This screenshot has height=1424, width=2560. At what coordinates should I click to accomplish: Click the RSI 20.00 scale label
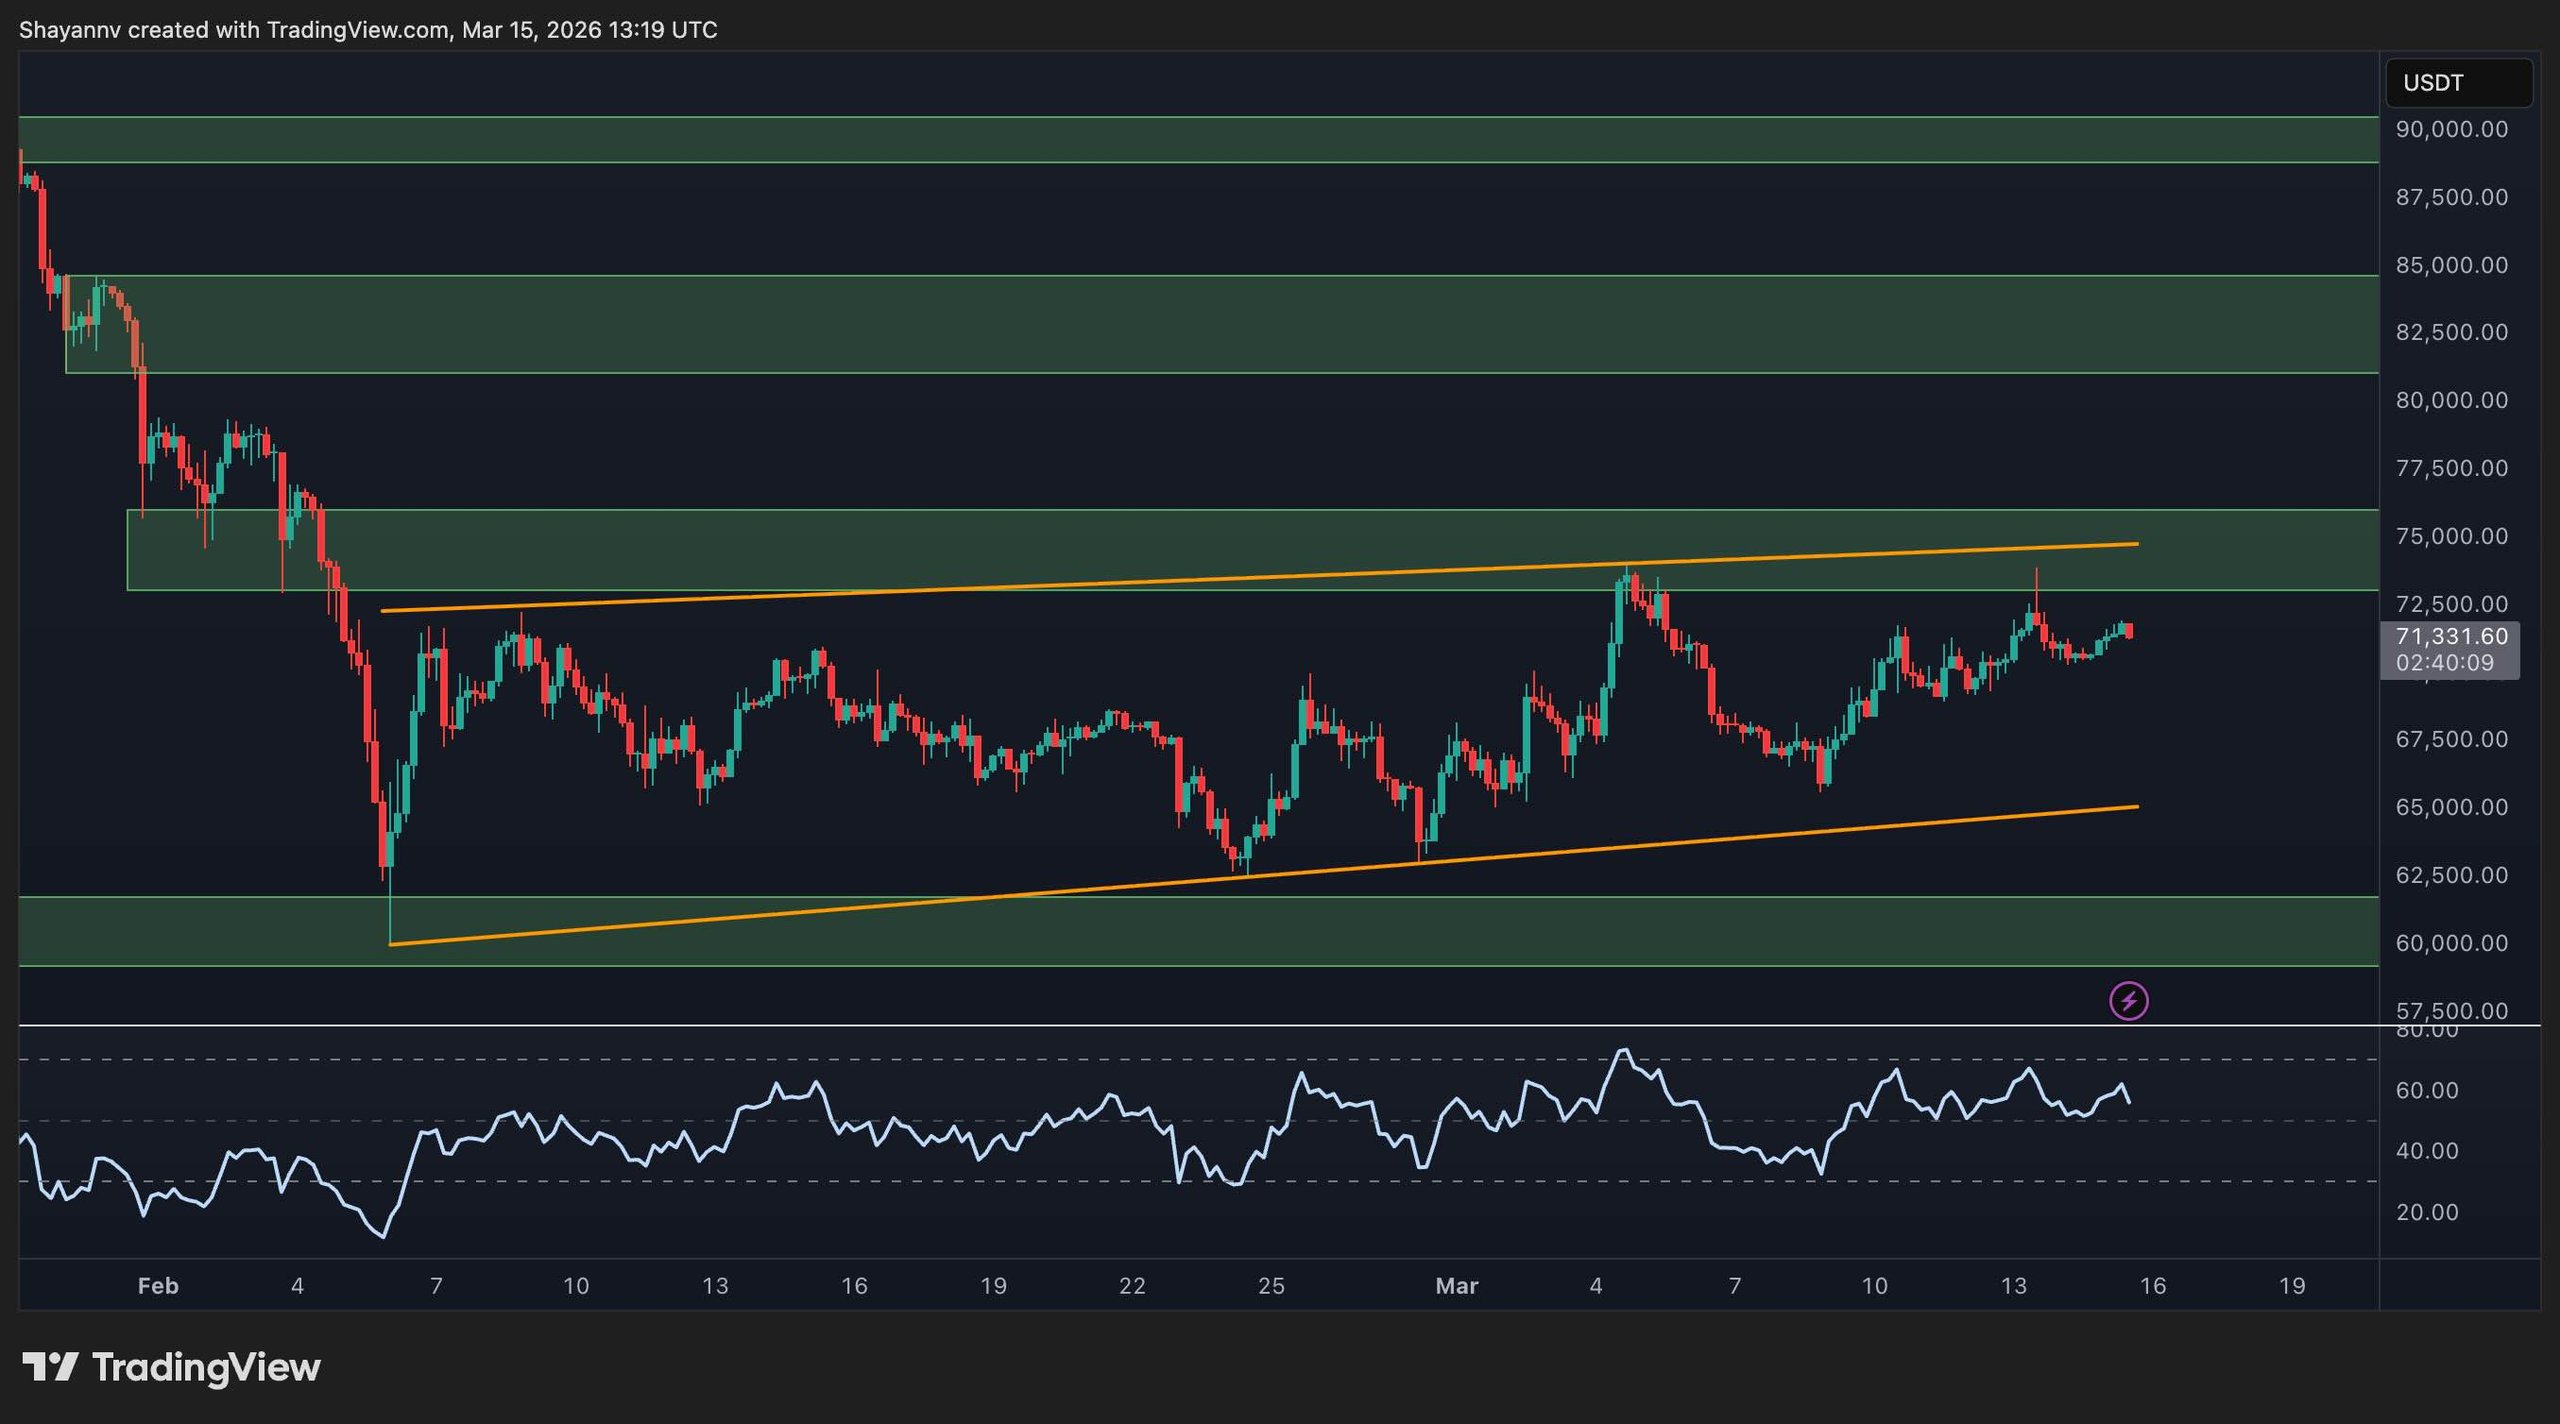2426,1212
